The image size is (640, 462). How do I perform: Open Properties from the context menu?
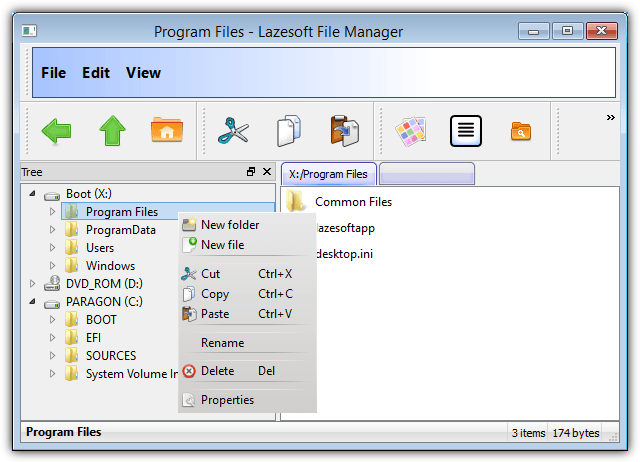(245, 400)
